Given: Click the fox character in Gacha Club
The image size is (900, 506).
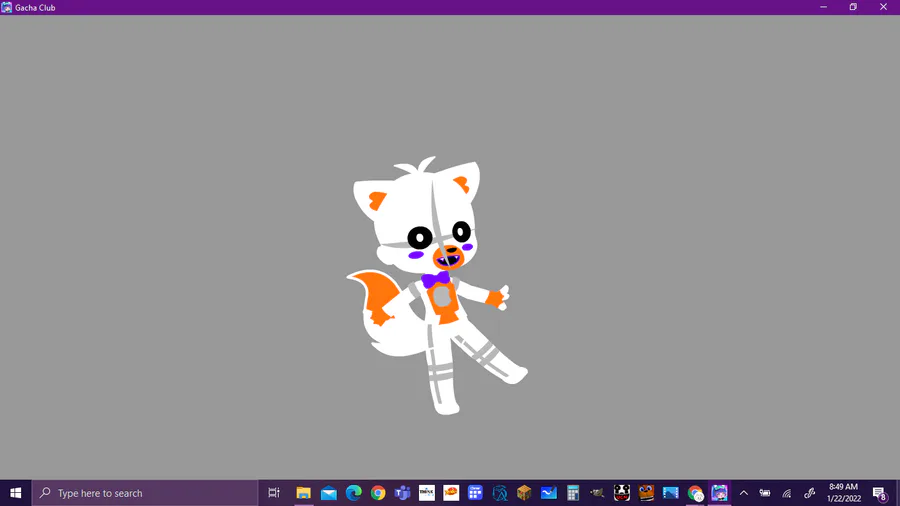Looking at the screenshot, I should coord(436,285).
